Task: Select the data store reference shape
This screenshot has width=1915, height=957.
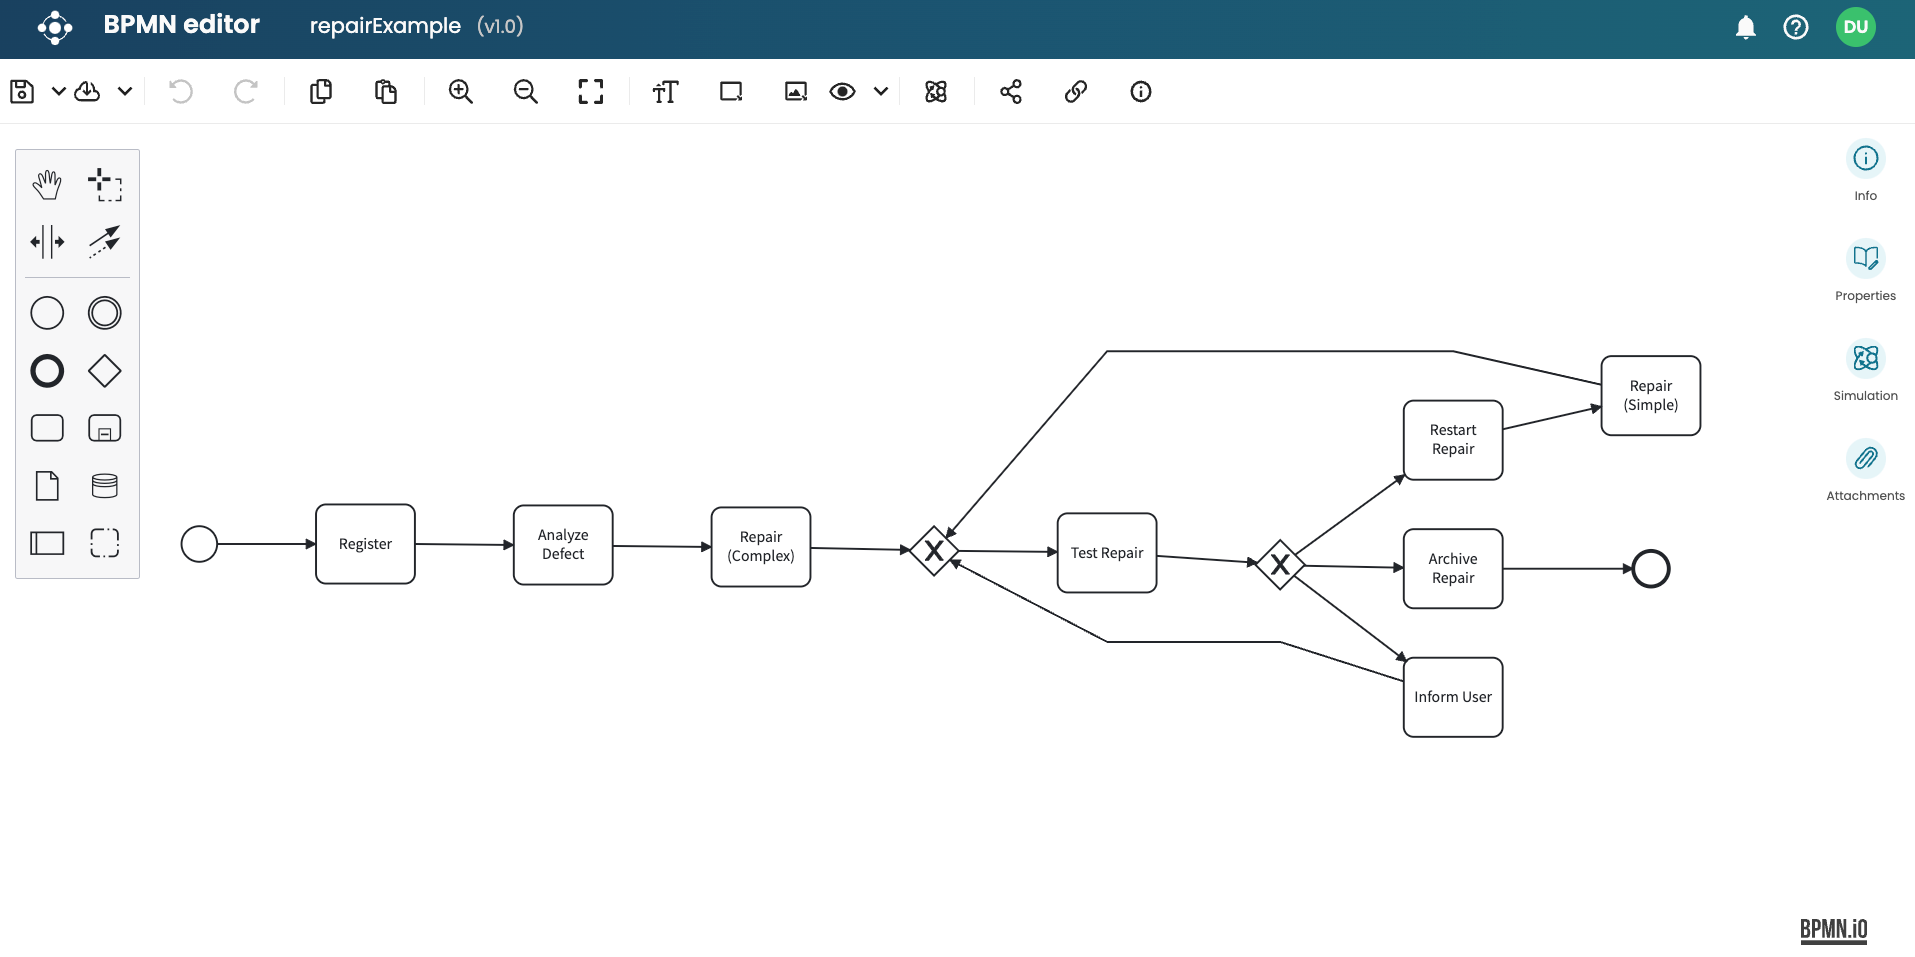Action: [x=105, y=486]
